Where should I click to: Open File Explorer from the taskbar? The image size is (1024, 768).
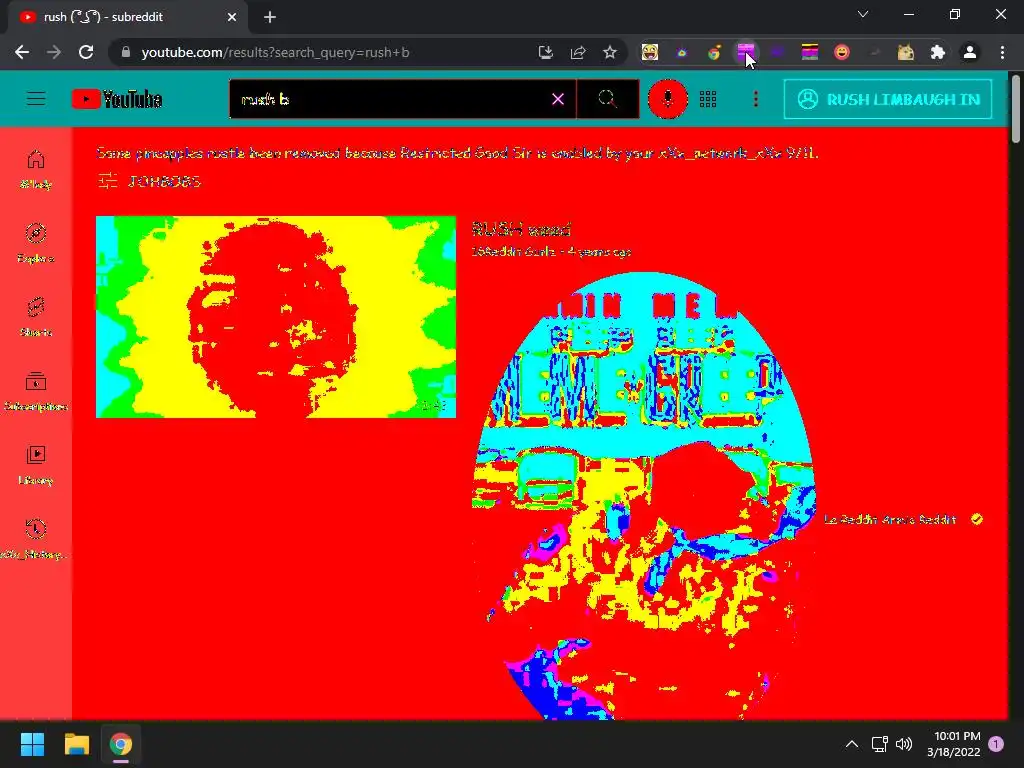click(x=76, y=744)
